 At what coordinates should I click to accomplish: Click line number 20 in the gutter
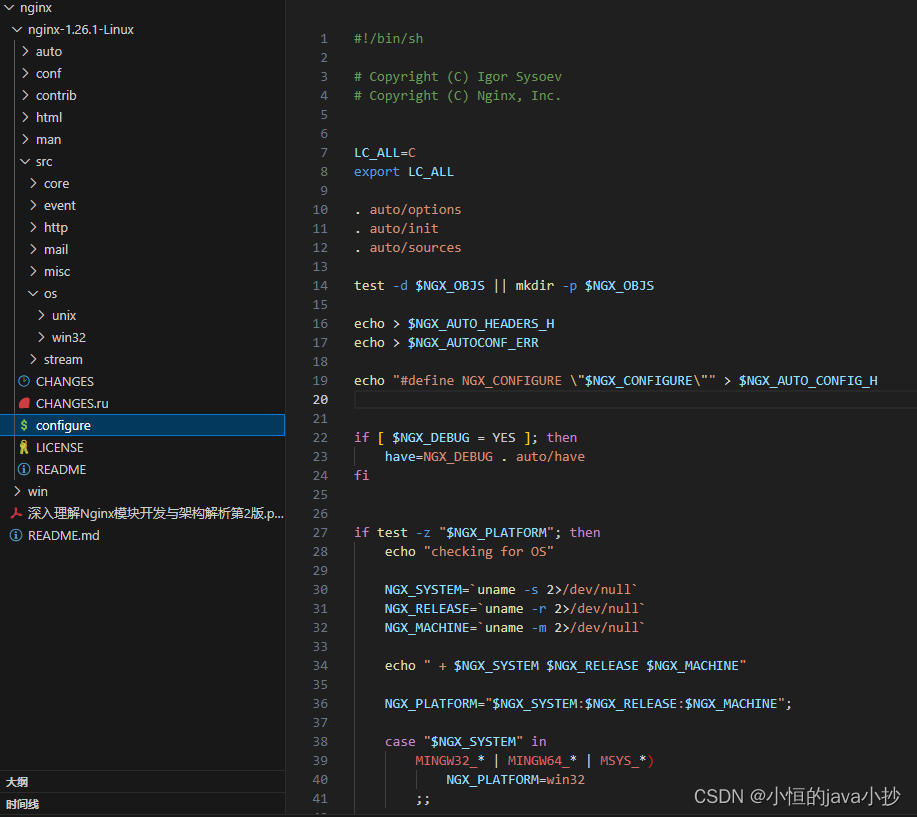click(x=320, y=399)
